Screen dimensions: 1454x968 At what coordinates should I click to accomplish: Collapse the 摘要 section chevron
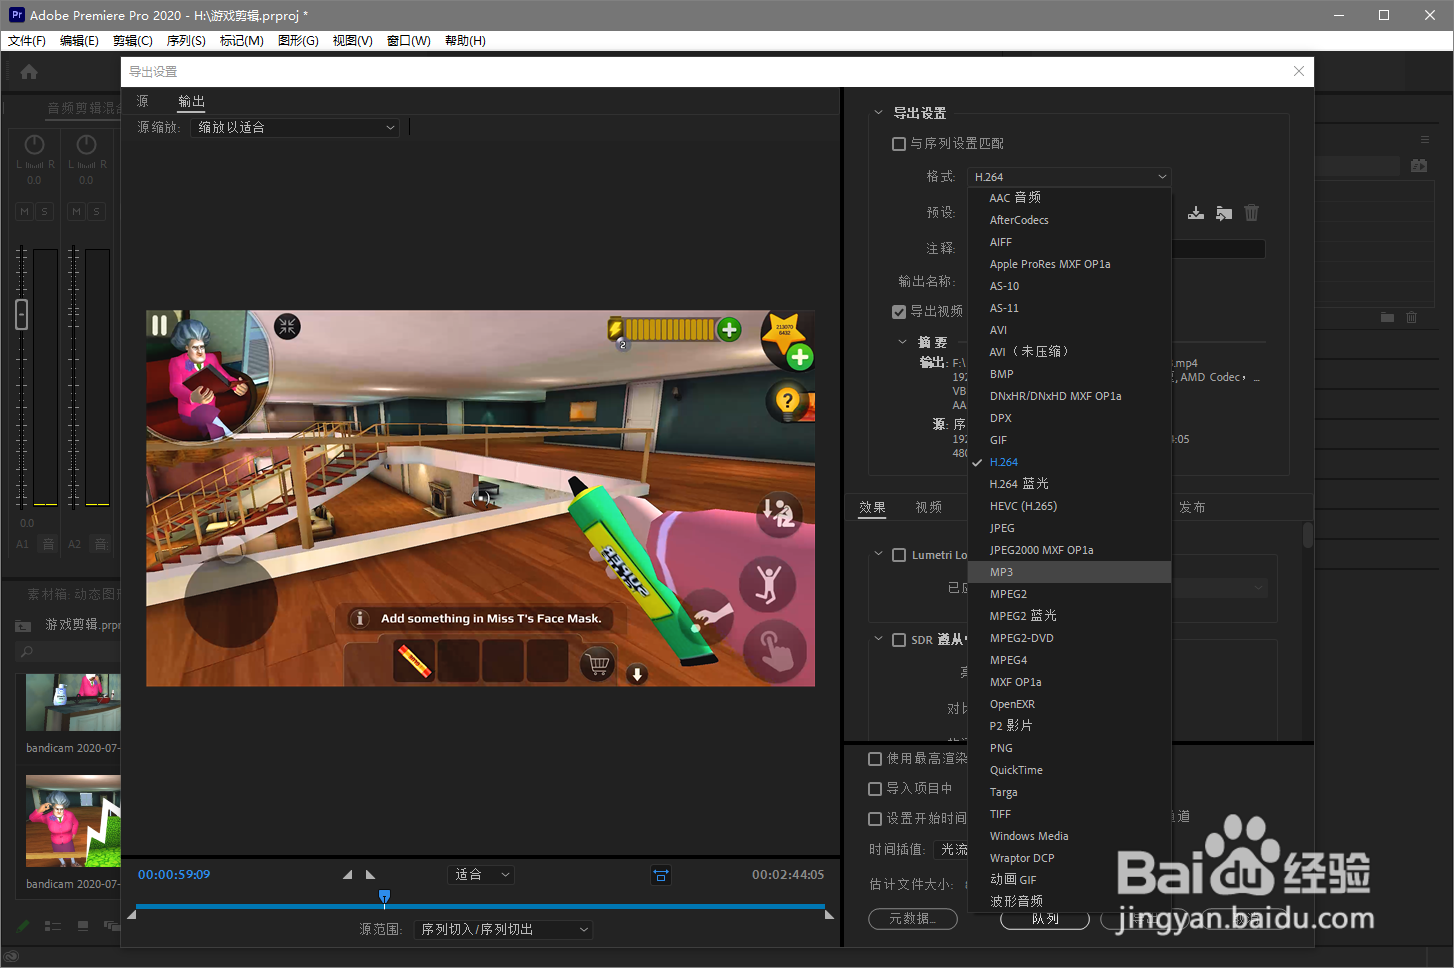[903, 342]
